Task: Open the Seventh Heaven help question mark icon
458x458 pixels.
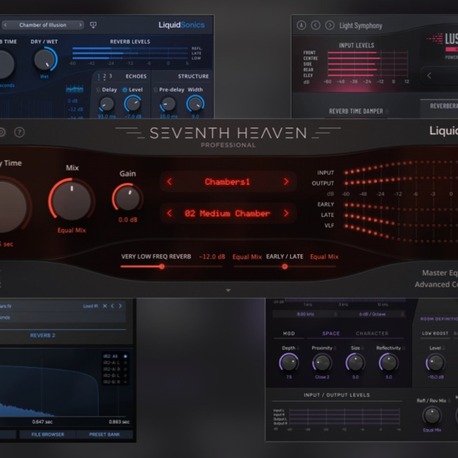Action: (x=19, y=132)
